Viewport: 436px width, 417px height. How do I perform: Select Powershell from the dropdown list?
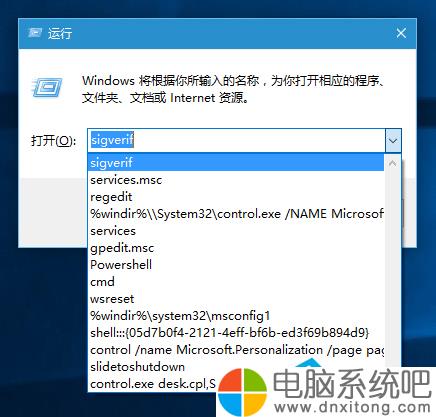click(236, 265)
